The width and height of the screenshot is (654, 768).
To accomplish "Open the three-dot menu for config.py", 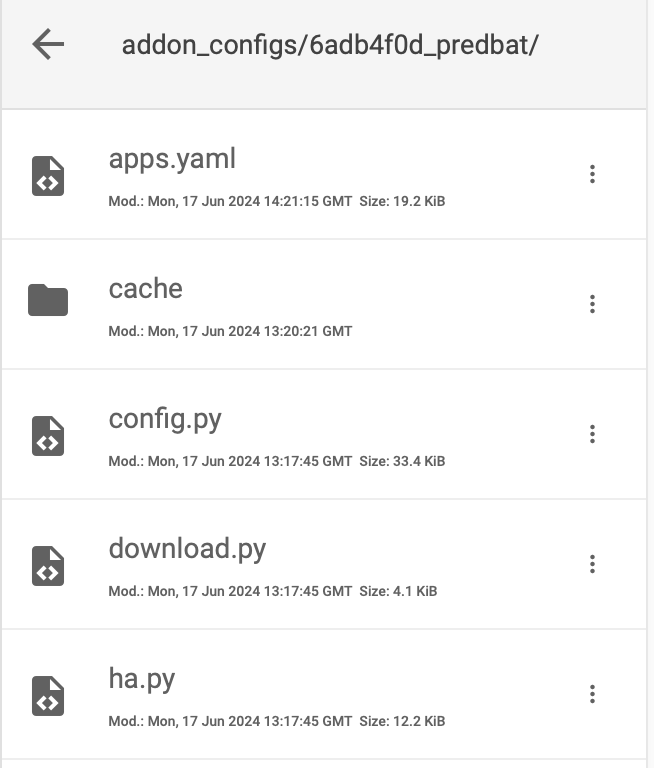I will pyautogui.click(x=592, y=434).
